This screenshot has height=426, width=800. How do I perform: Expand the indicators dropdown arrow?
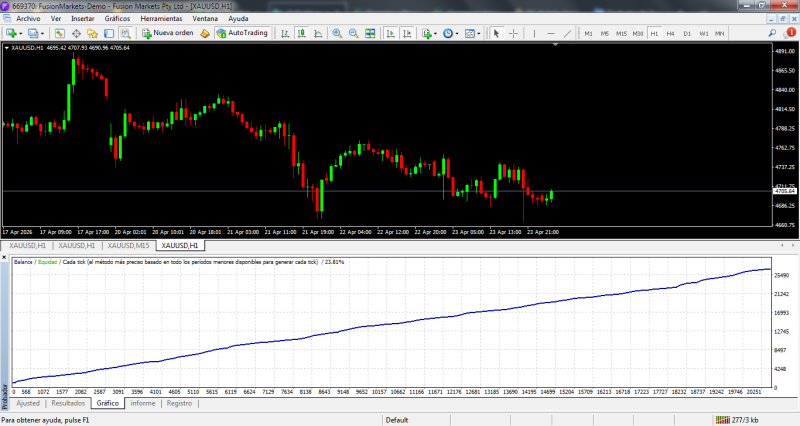click(435, 34)
